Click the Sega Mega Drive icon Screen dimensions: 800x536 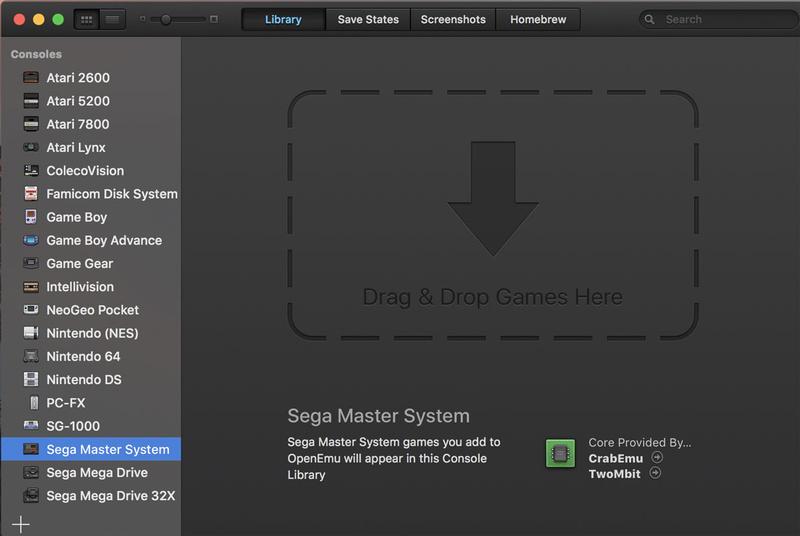31,472
